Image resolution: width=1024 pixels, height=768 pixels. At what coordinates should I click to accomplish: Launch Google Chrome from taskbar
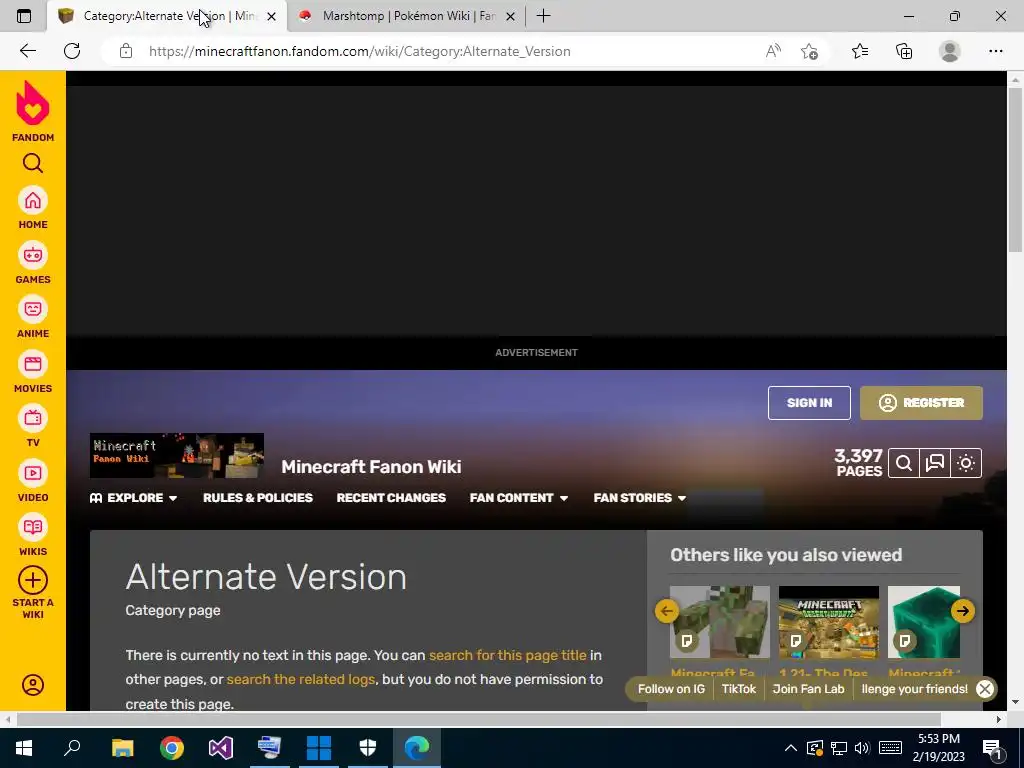click(x=172, y=748)
